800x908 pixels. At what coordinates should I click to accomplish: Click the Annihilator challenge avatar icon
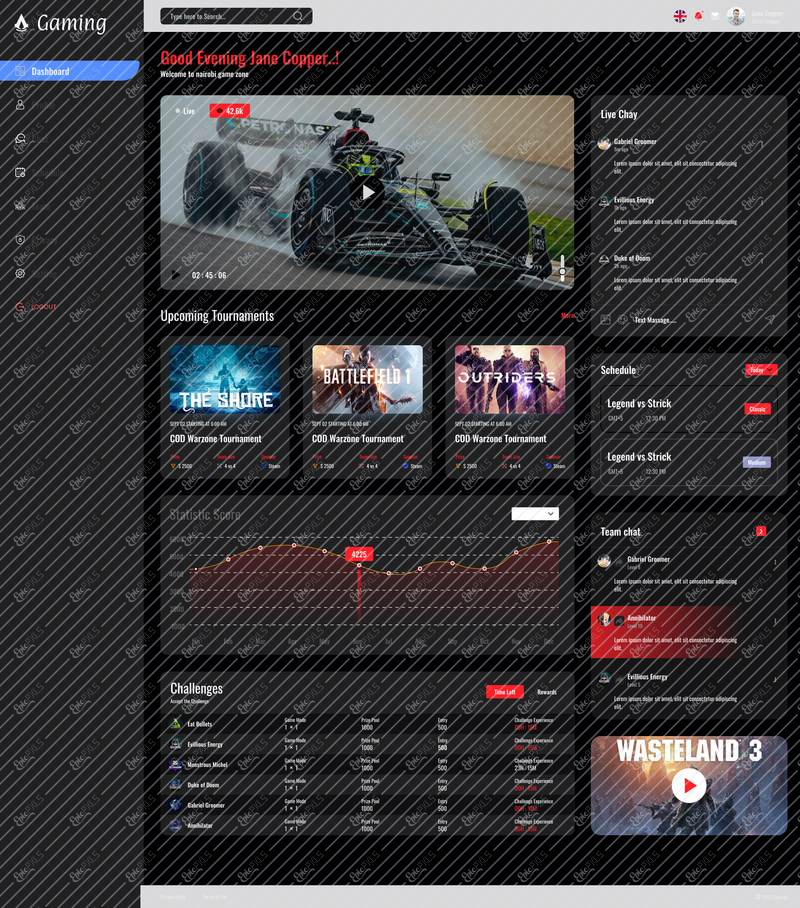click(176, 825)
